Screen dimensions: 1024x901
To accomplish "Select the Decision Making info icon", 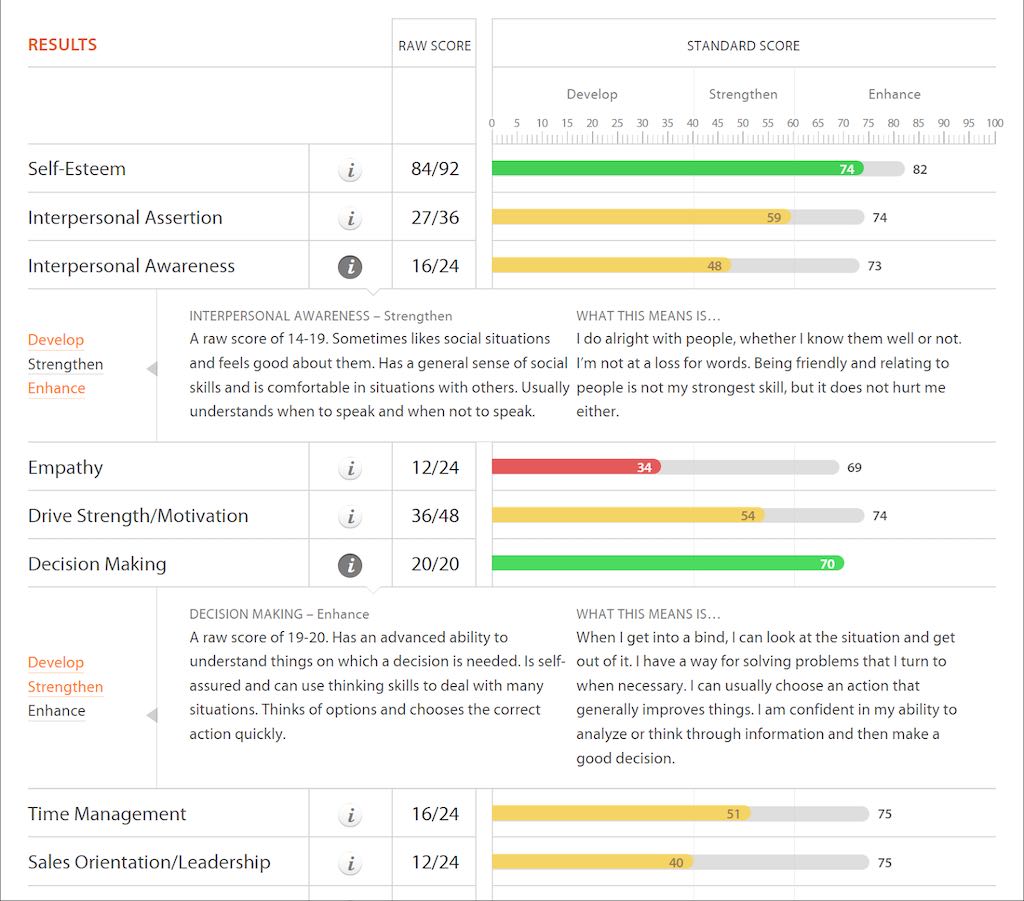I will pos(350,563).
